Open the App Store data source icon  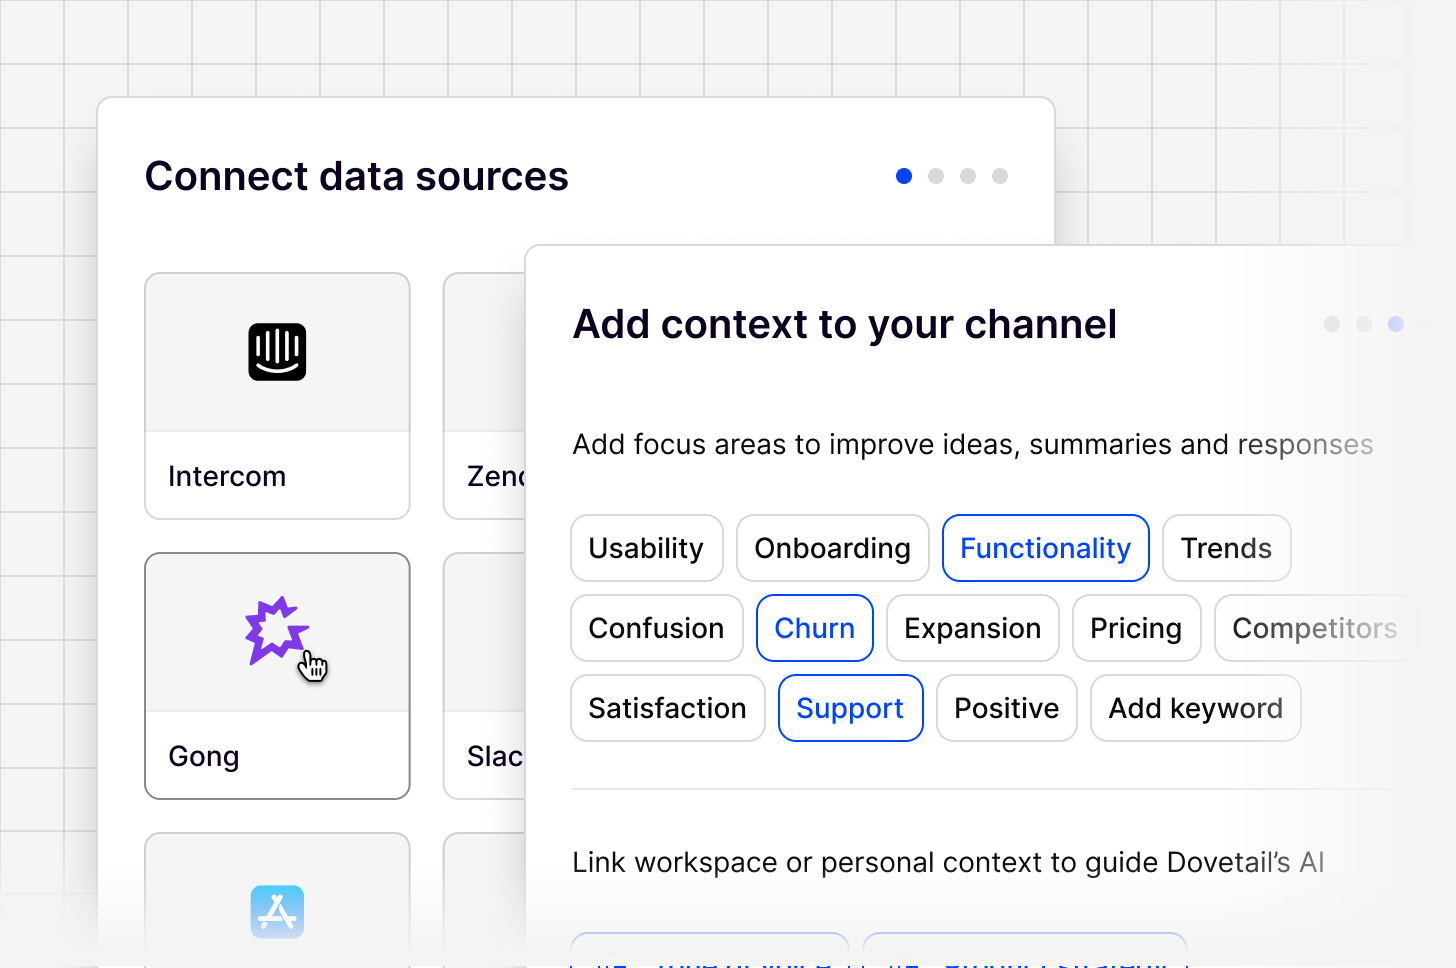click(277, 911)
